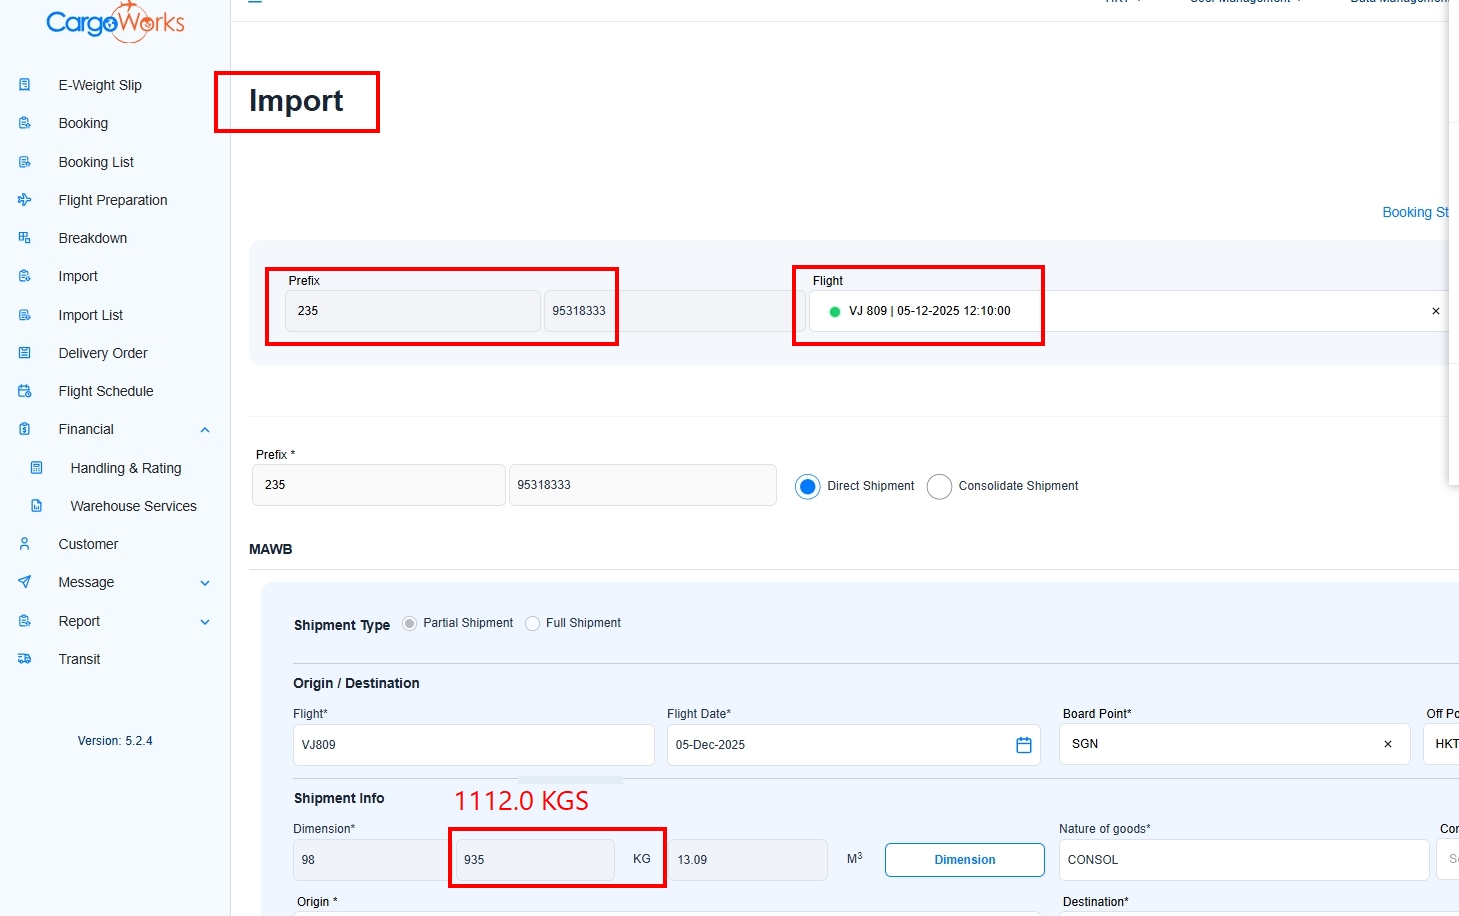
Task: Click the Flight Schedule calendar icon
Action: (25, 391)
